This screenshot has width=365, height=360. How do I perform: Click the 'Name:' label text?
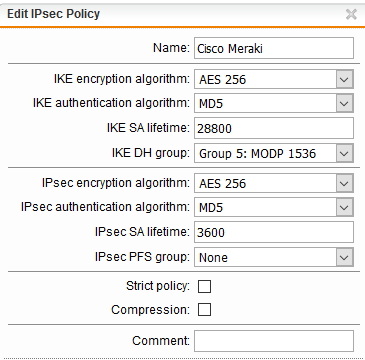[171, 48]
